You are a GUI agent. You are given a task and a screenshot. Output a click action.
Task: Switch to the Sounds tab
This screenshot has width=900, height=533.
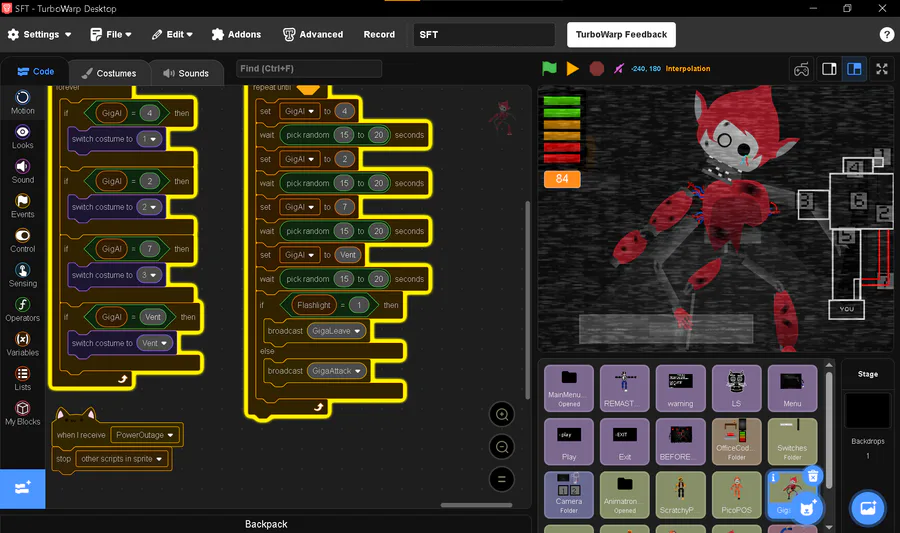pyautogui.click(x=186, y=73)
